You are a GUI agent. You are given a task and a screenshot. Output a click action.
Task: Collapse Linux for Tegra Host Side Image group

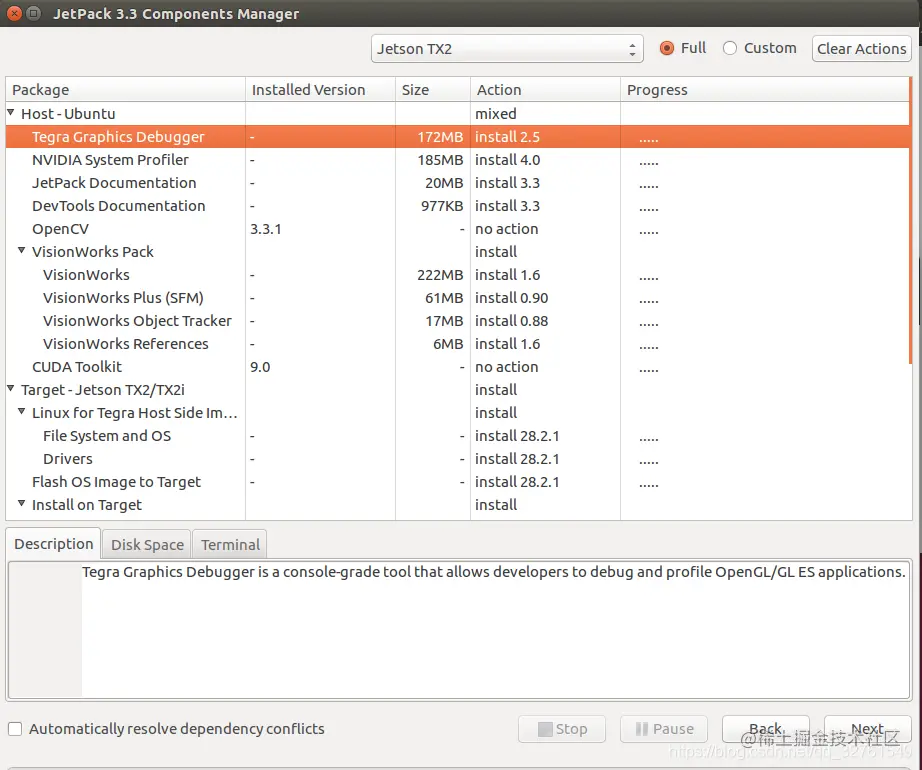coord(22,411)
